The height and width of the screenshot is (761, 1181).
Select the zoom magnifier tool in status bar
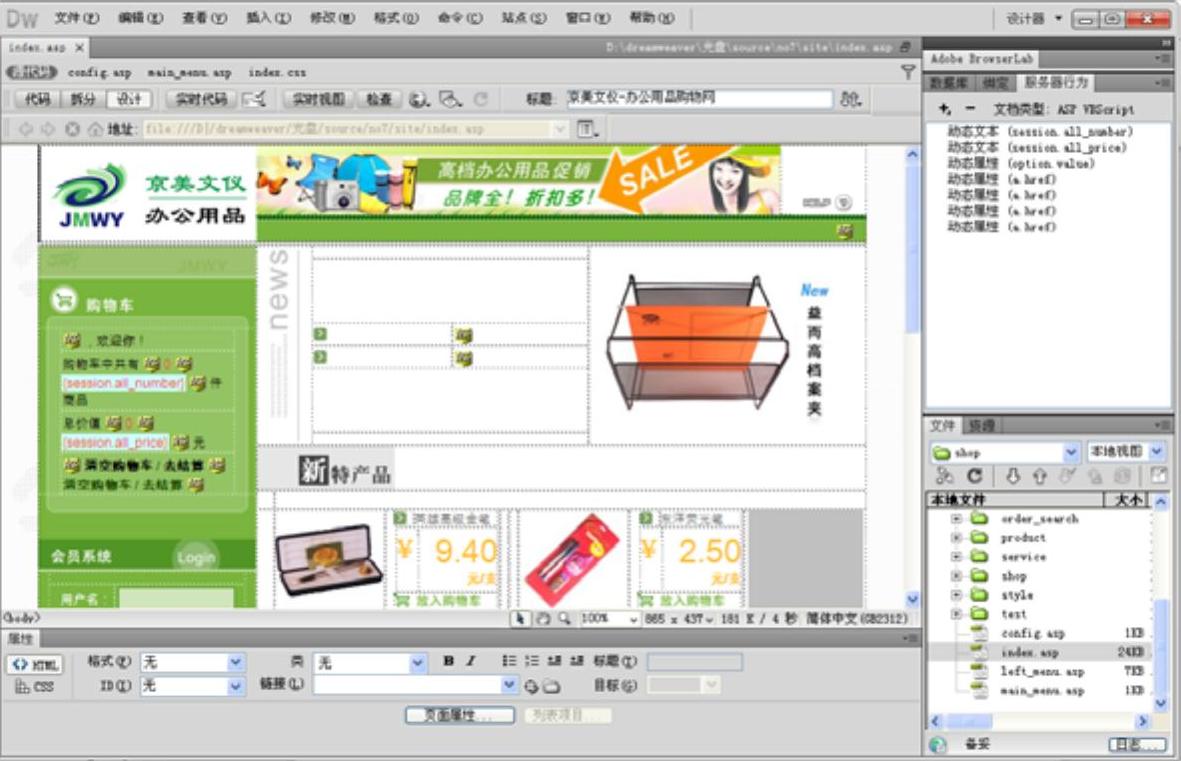(564, 619)
